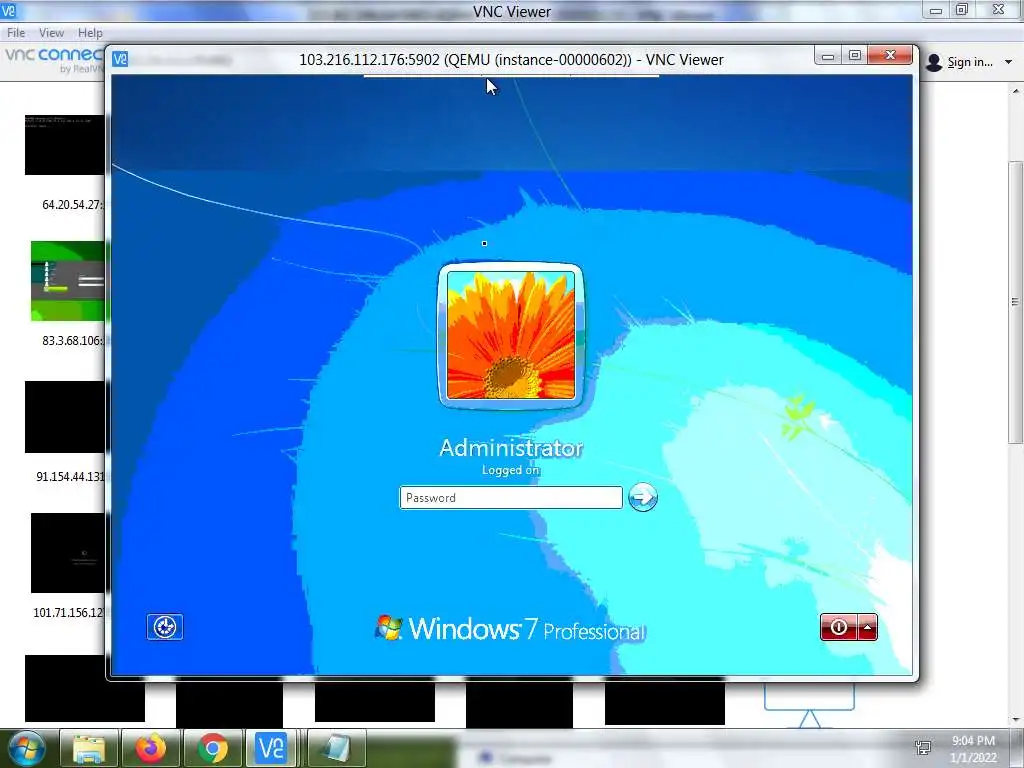The height and width of the screenshot is (768, 1024).
Task: Open the Help menu
Action: click(x=90, y=33)
